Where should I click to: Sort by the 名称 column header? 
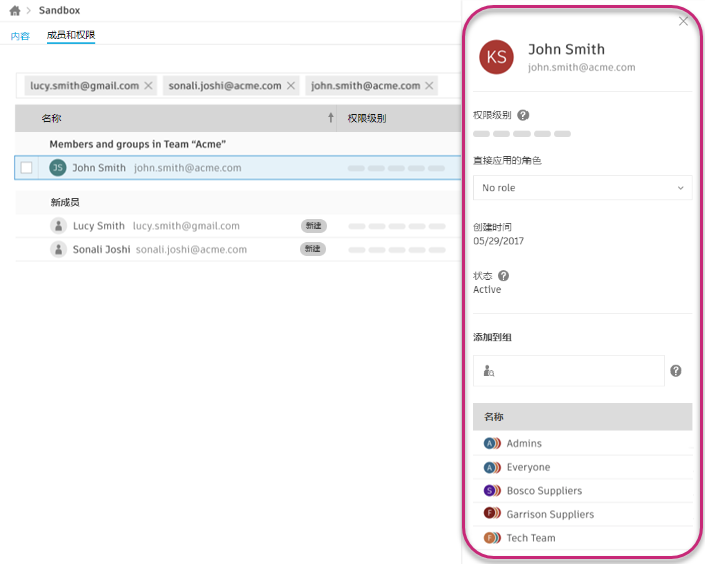tap(52, 118)
